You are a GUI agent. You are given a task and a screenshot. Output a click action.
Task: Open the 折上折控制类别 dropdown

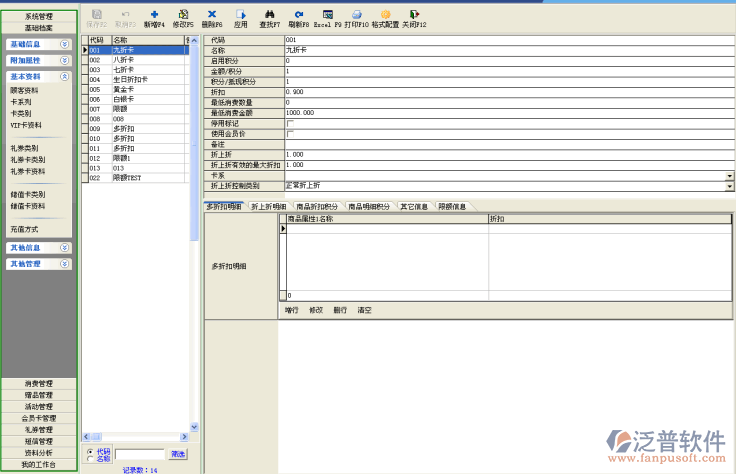[729, 186]
